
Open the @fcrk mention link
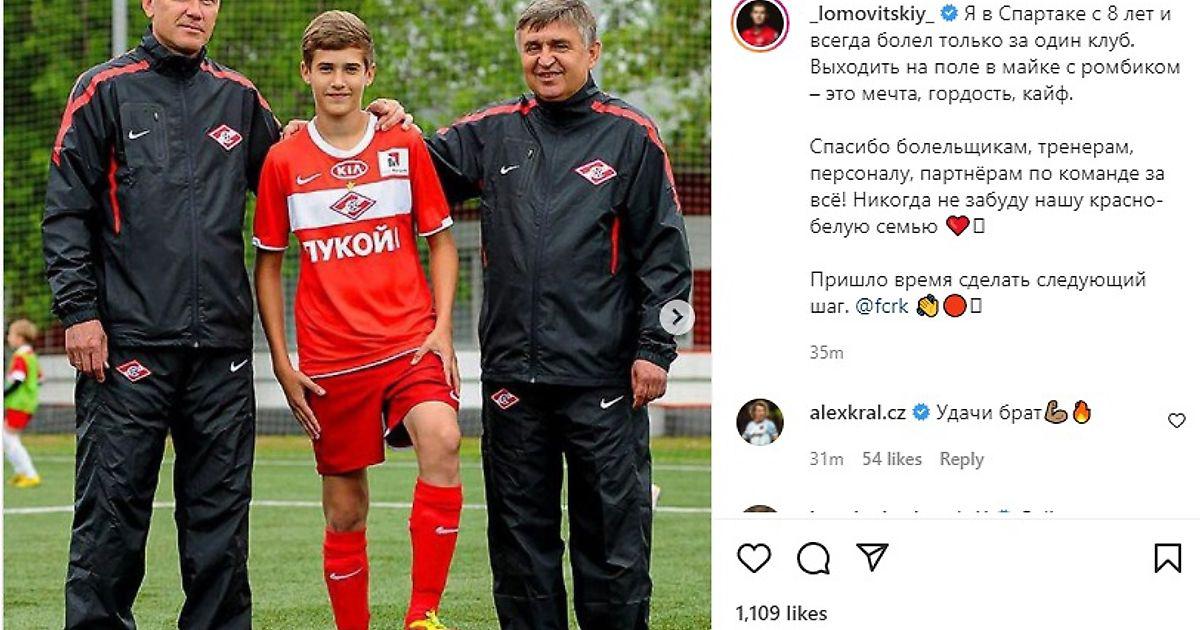point(883,306)
